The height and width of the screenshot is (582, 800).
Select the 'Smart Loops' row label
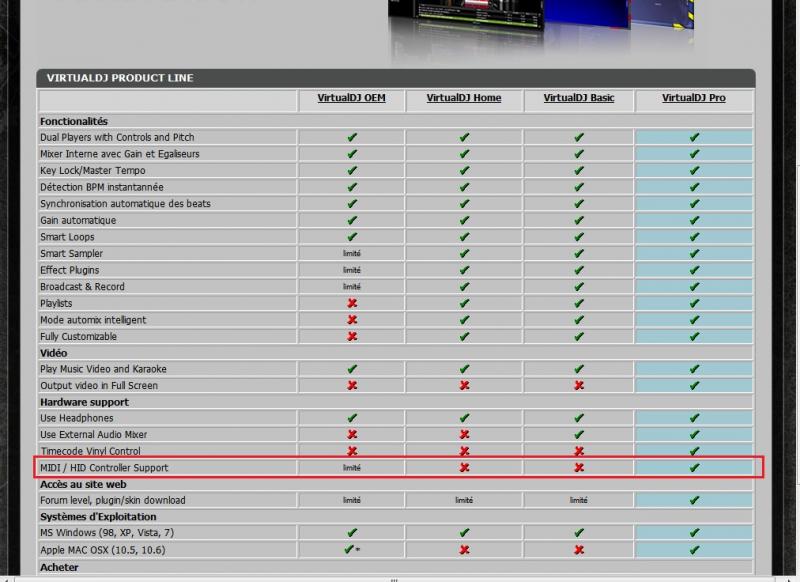click(x=67, y=237)
